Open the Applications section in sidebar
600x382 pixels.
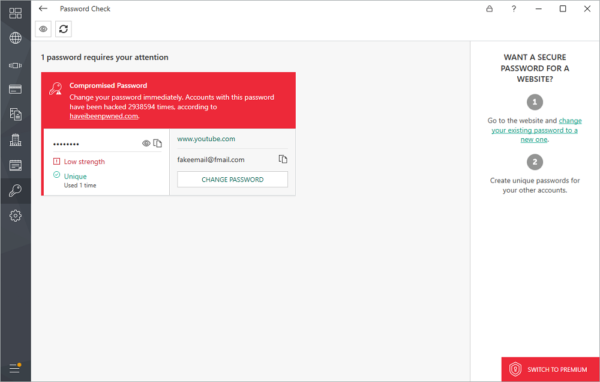tap(15, 65)
